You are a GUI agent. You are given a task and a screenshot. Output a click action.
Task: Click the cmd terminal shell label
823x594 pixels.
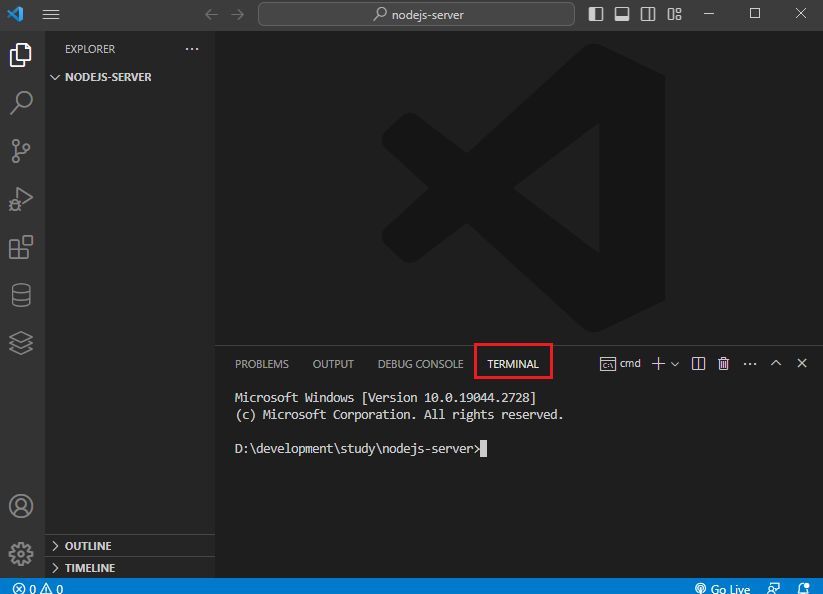coord(620,364)
